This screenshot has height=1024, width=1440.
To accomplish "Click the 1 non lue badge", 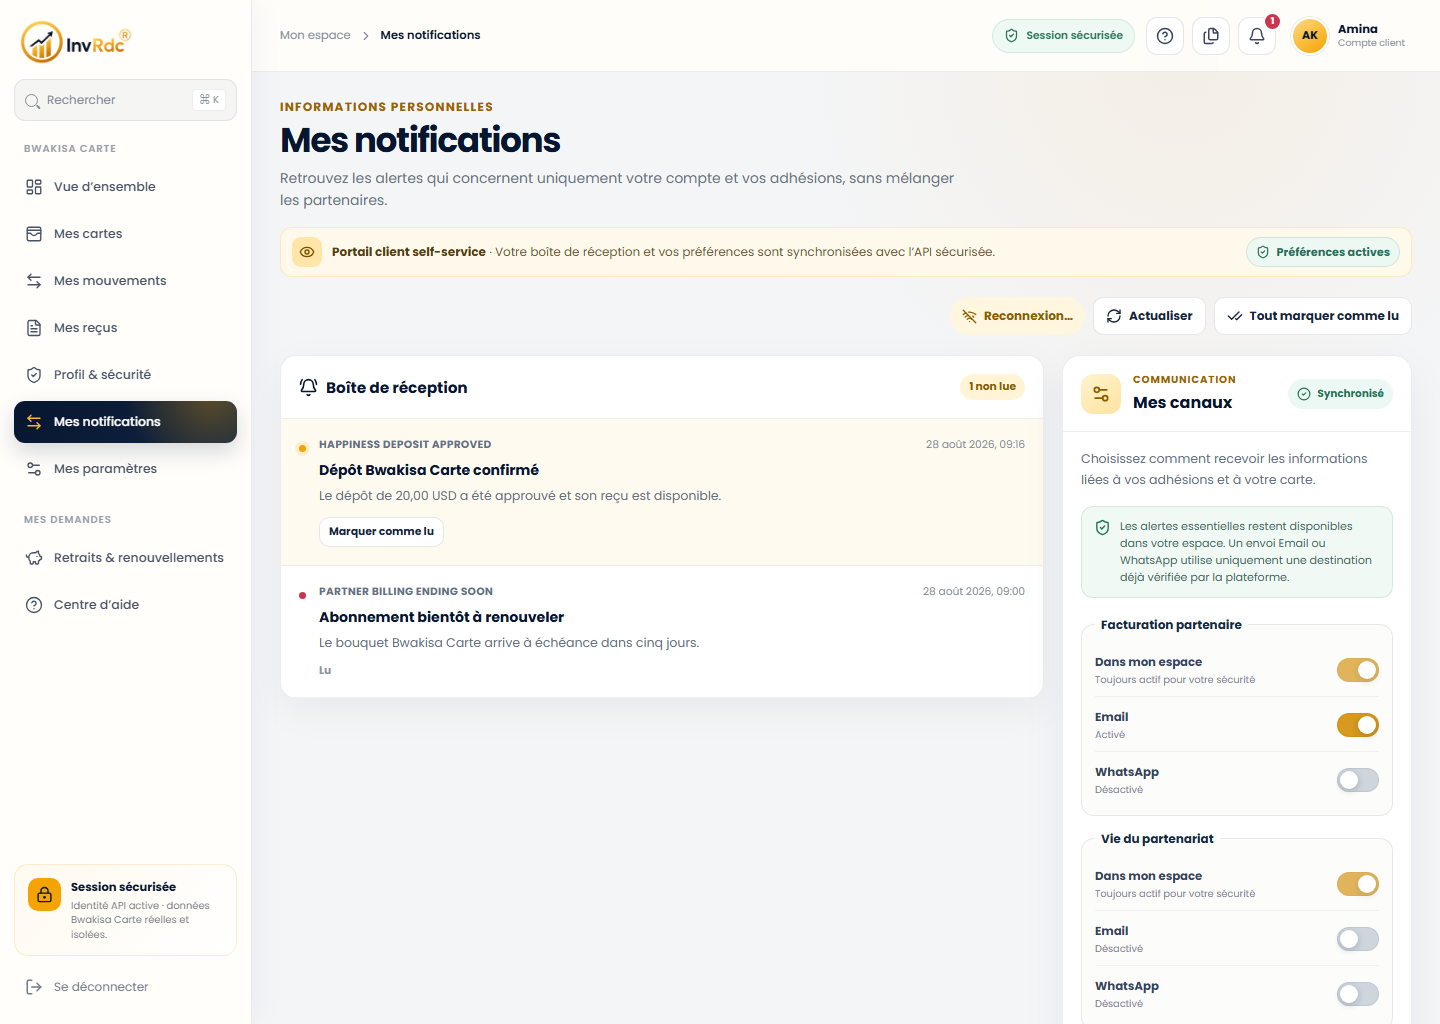I will pyautogui.click(x=992, y=387).
